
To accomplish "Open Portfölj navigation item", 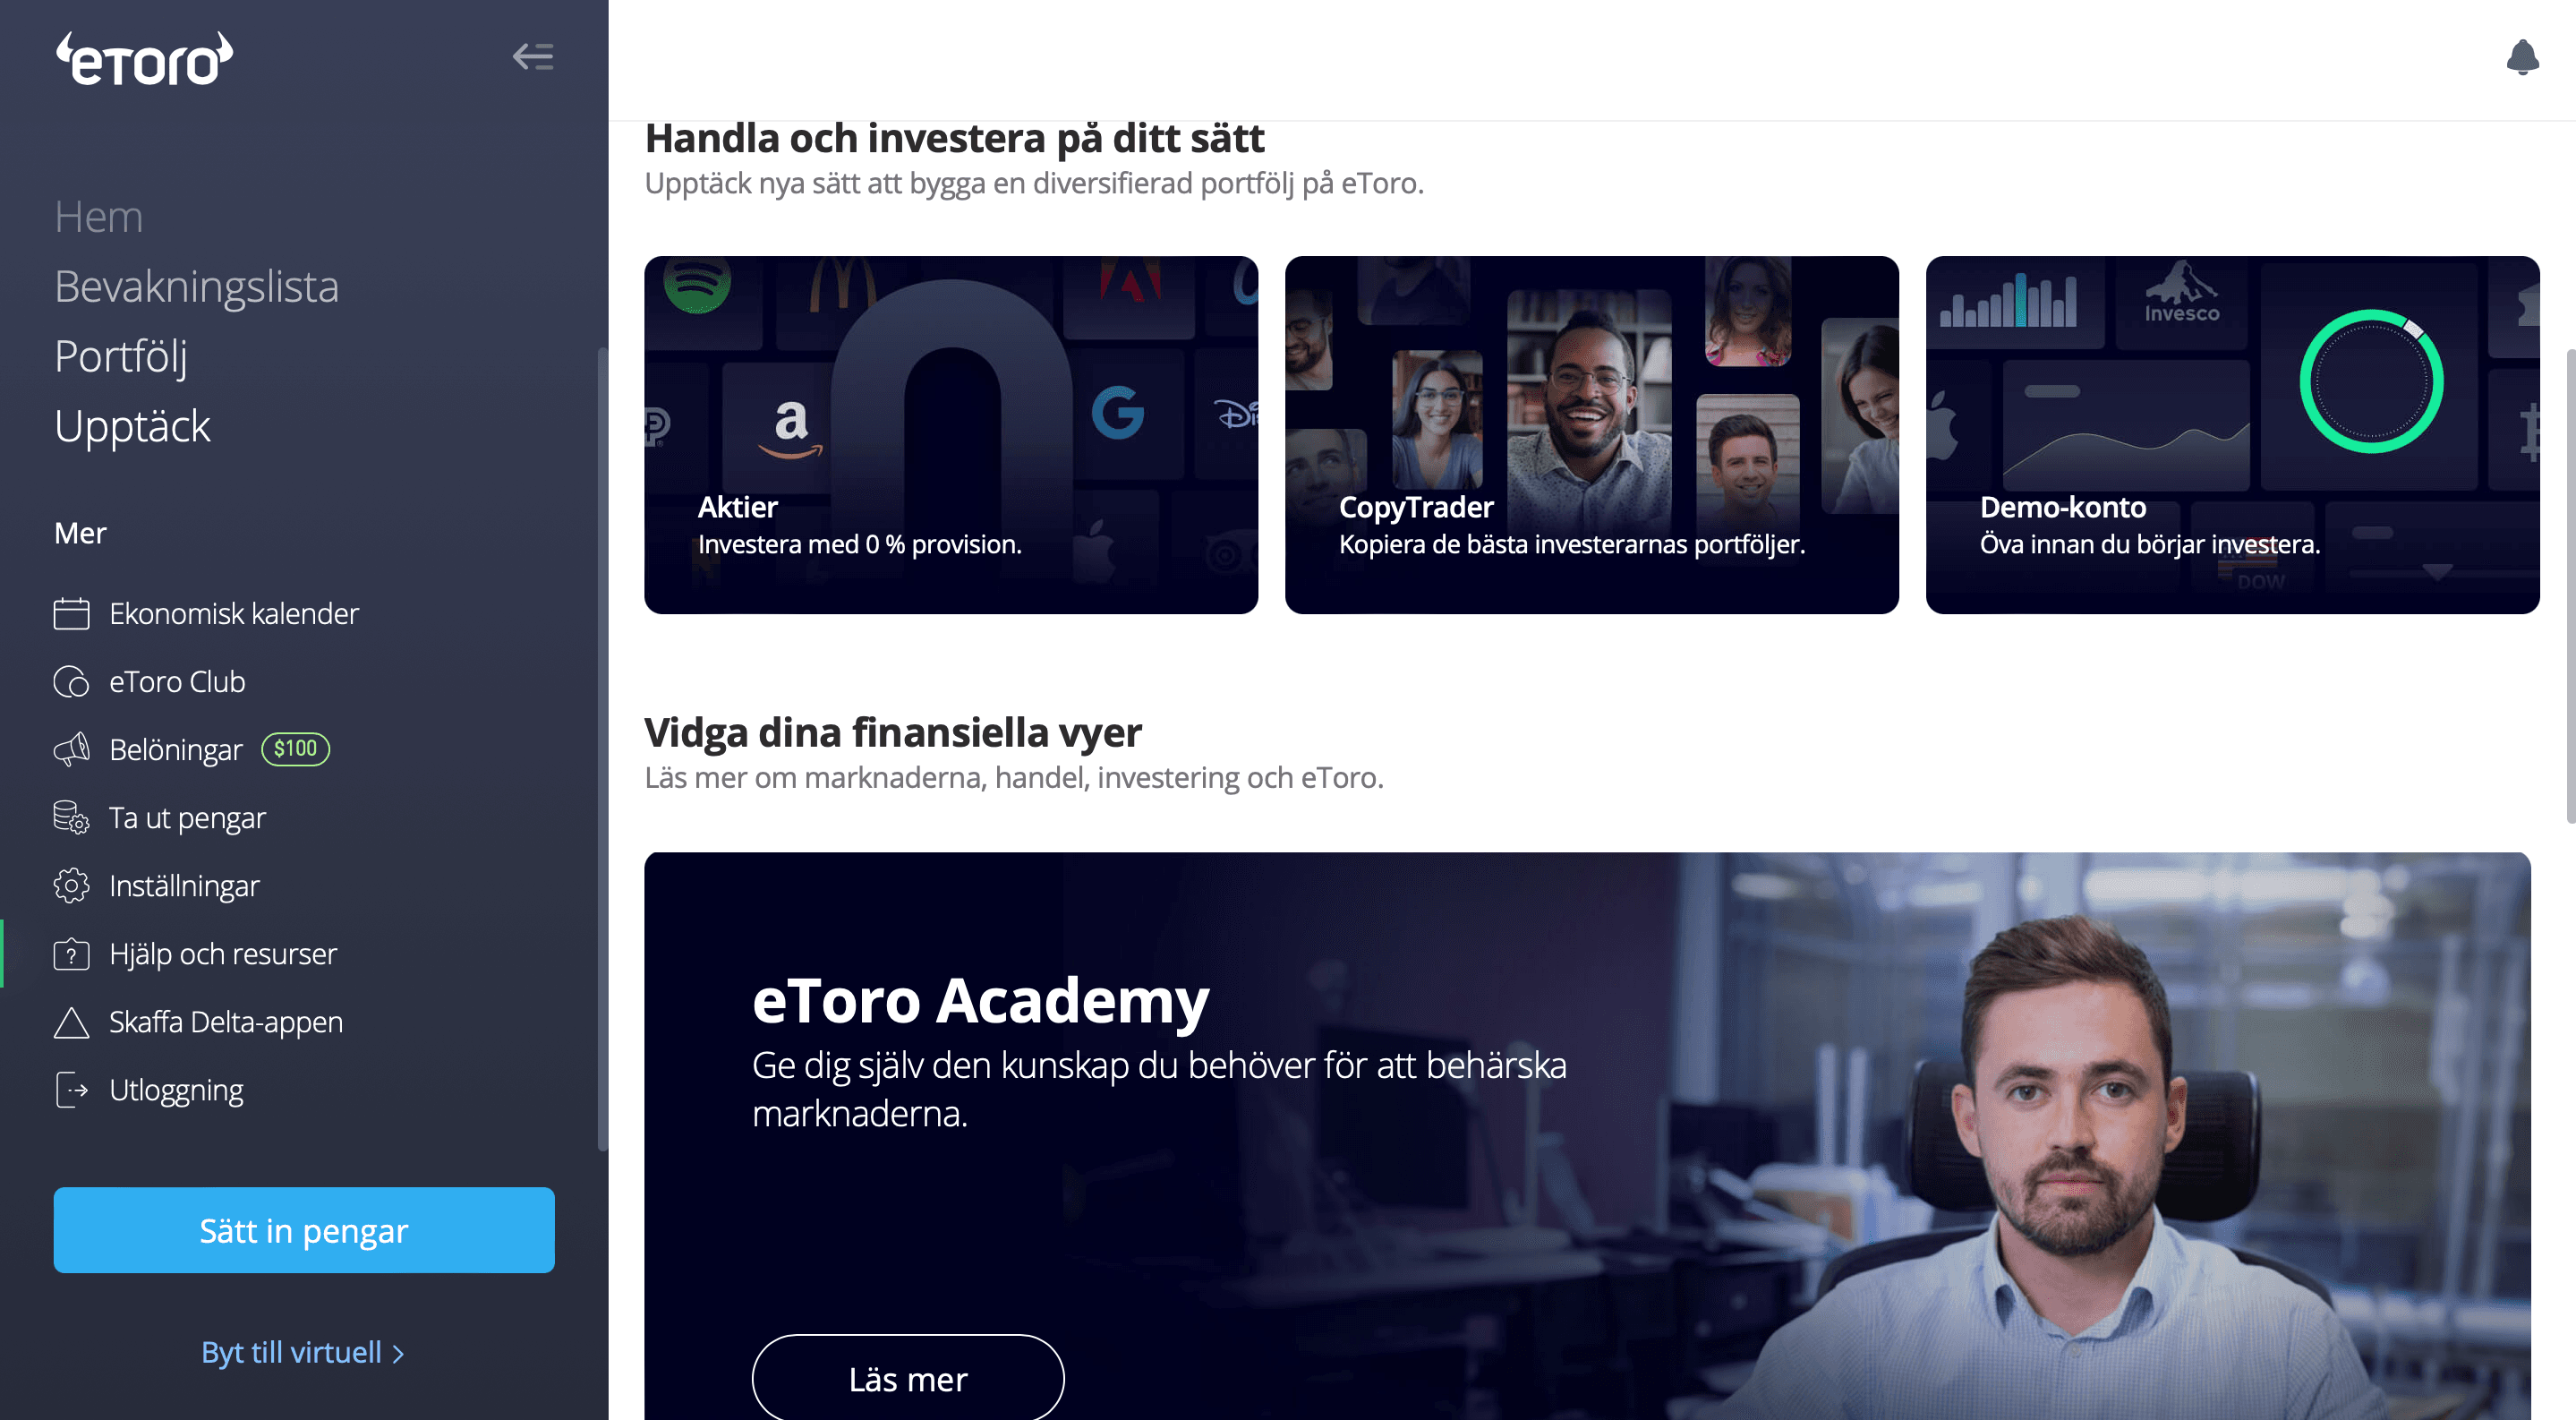I will (121, 357).
